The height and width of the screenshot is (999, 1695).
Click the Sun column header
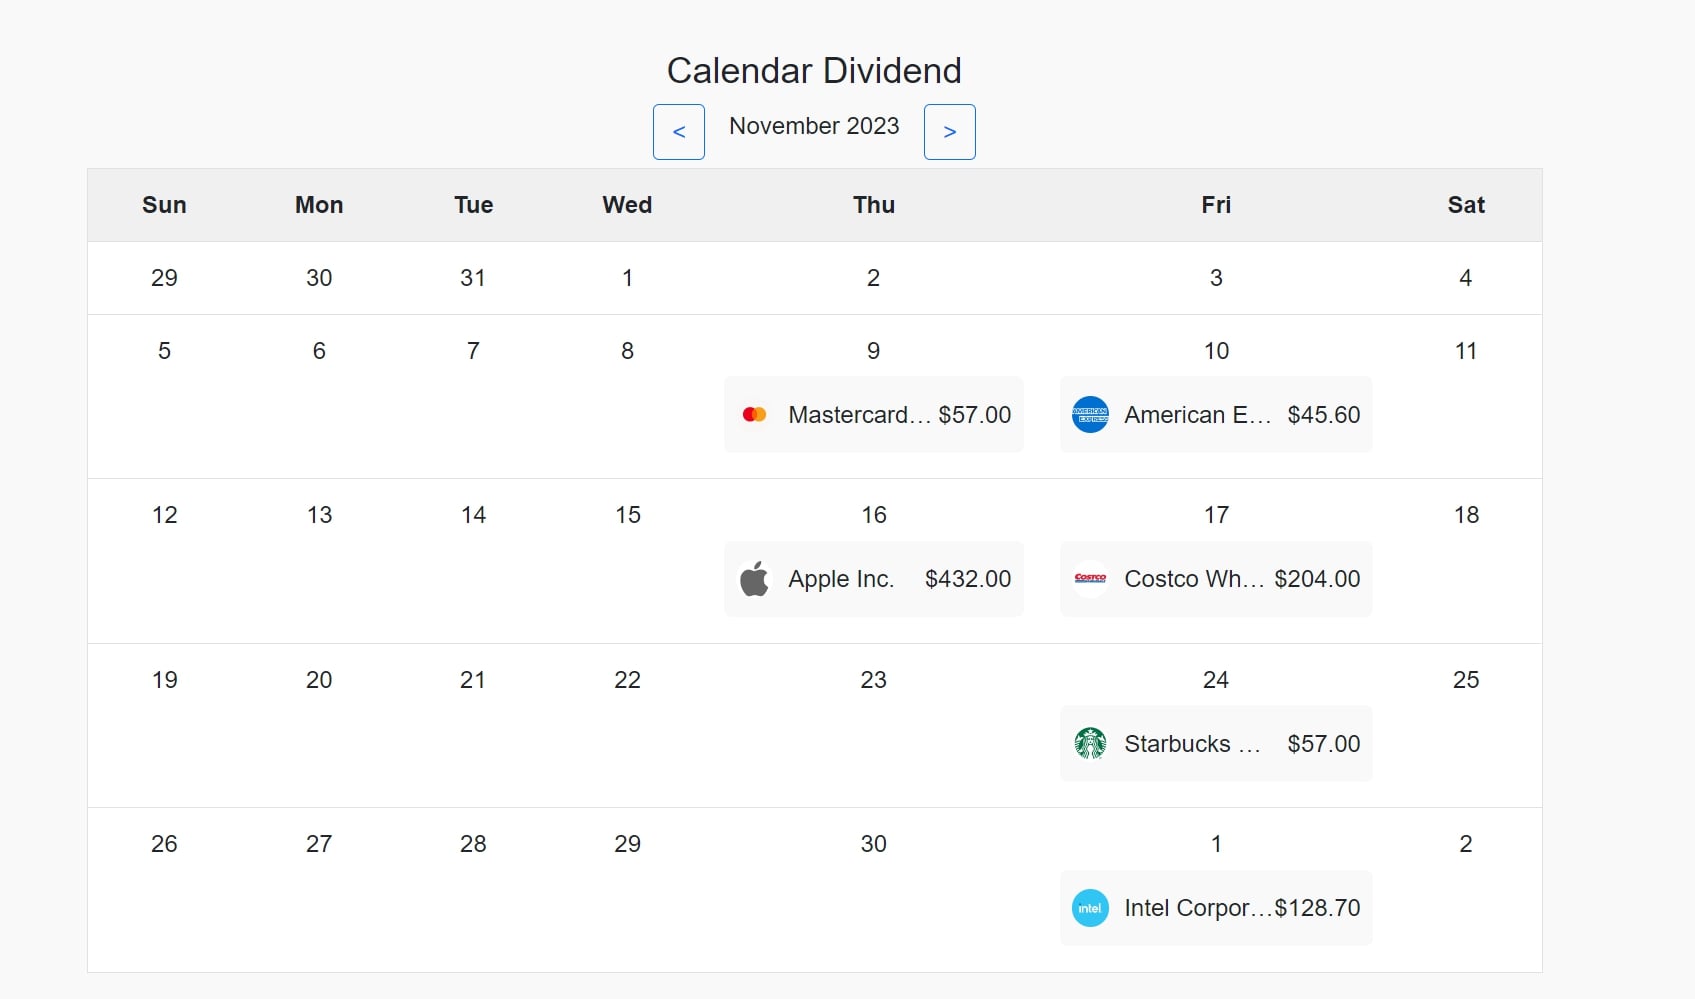(x=164, y=205)
